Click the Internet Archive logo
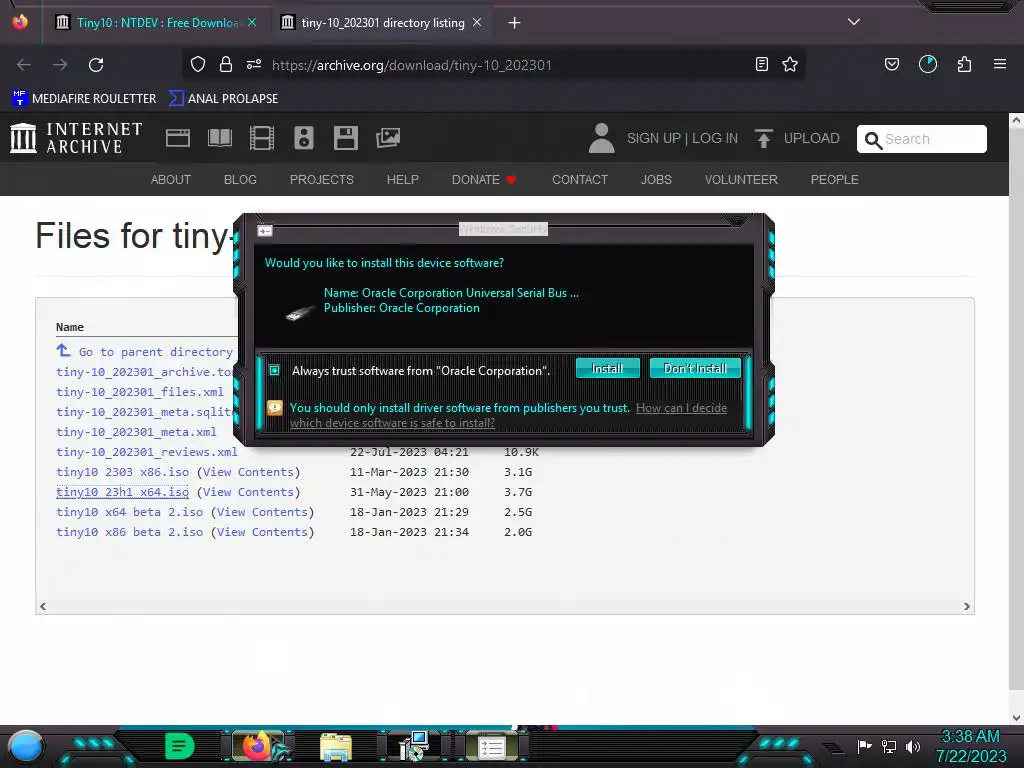Image resolution: width=1024 pixels, height=768 pixels. tap(76, 138)
